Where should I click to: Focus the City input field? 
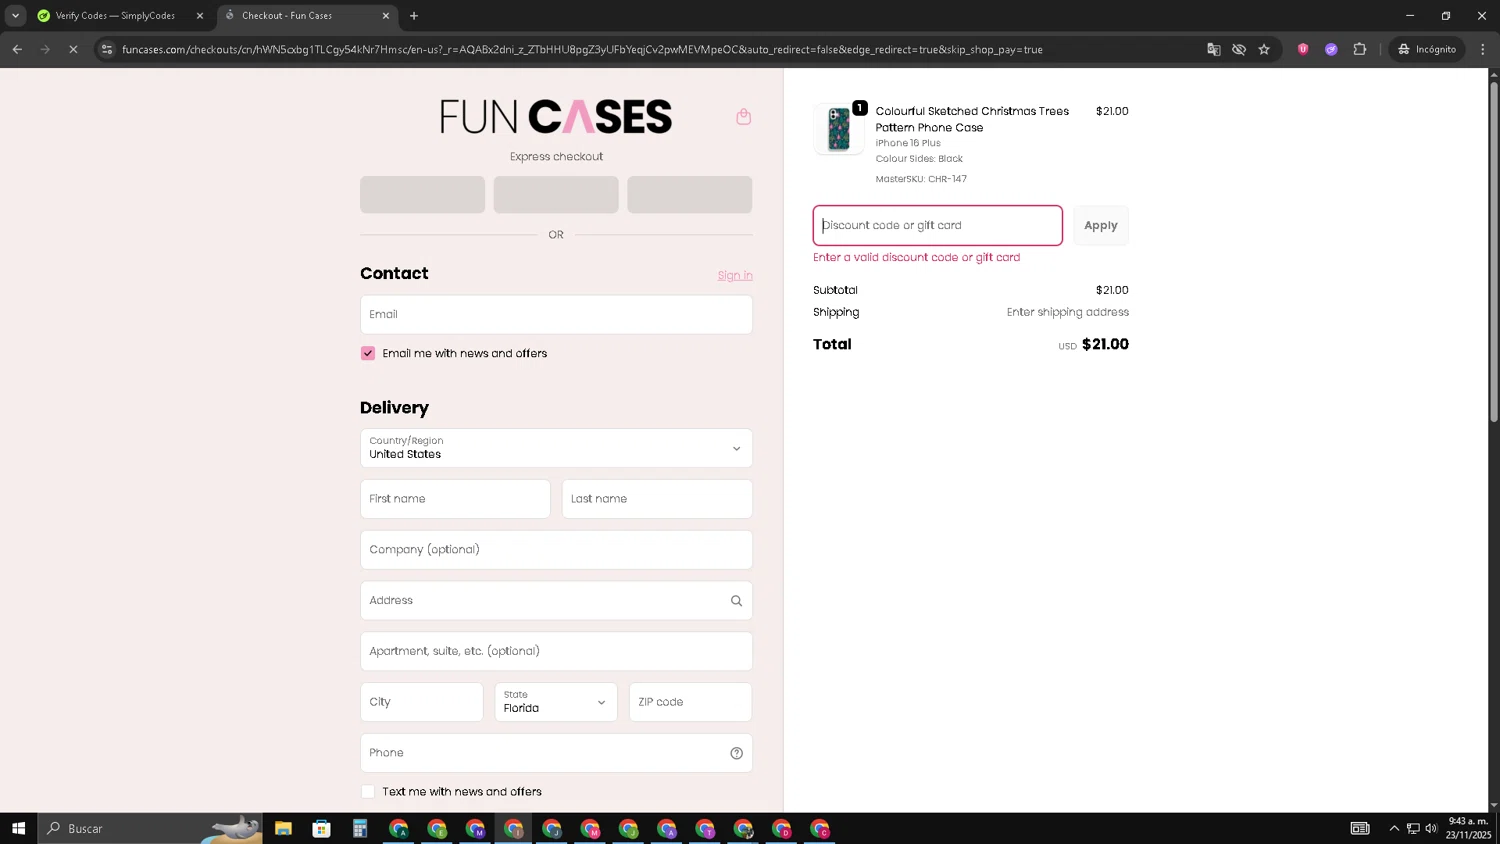click(421, 702)
